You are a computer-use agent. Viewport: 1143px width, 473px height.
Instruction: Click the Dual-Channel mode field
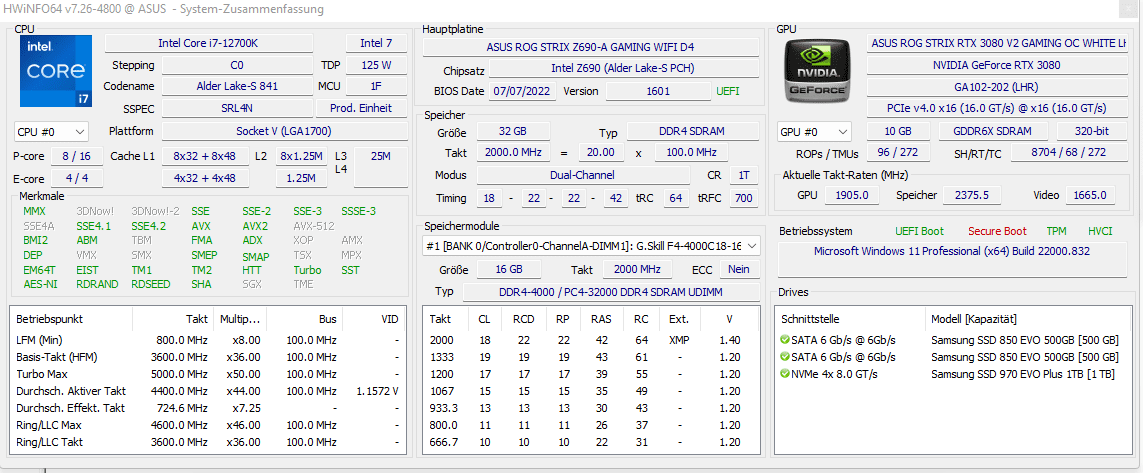pos(583,175)
